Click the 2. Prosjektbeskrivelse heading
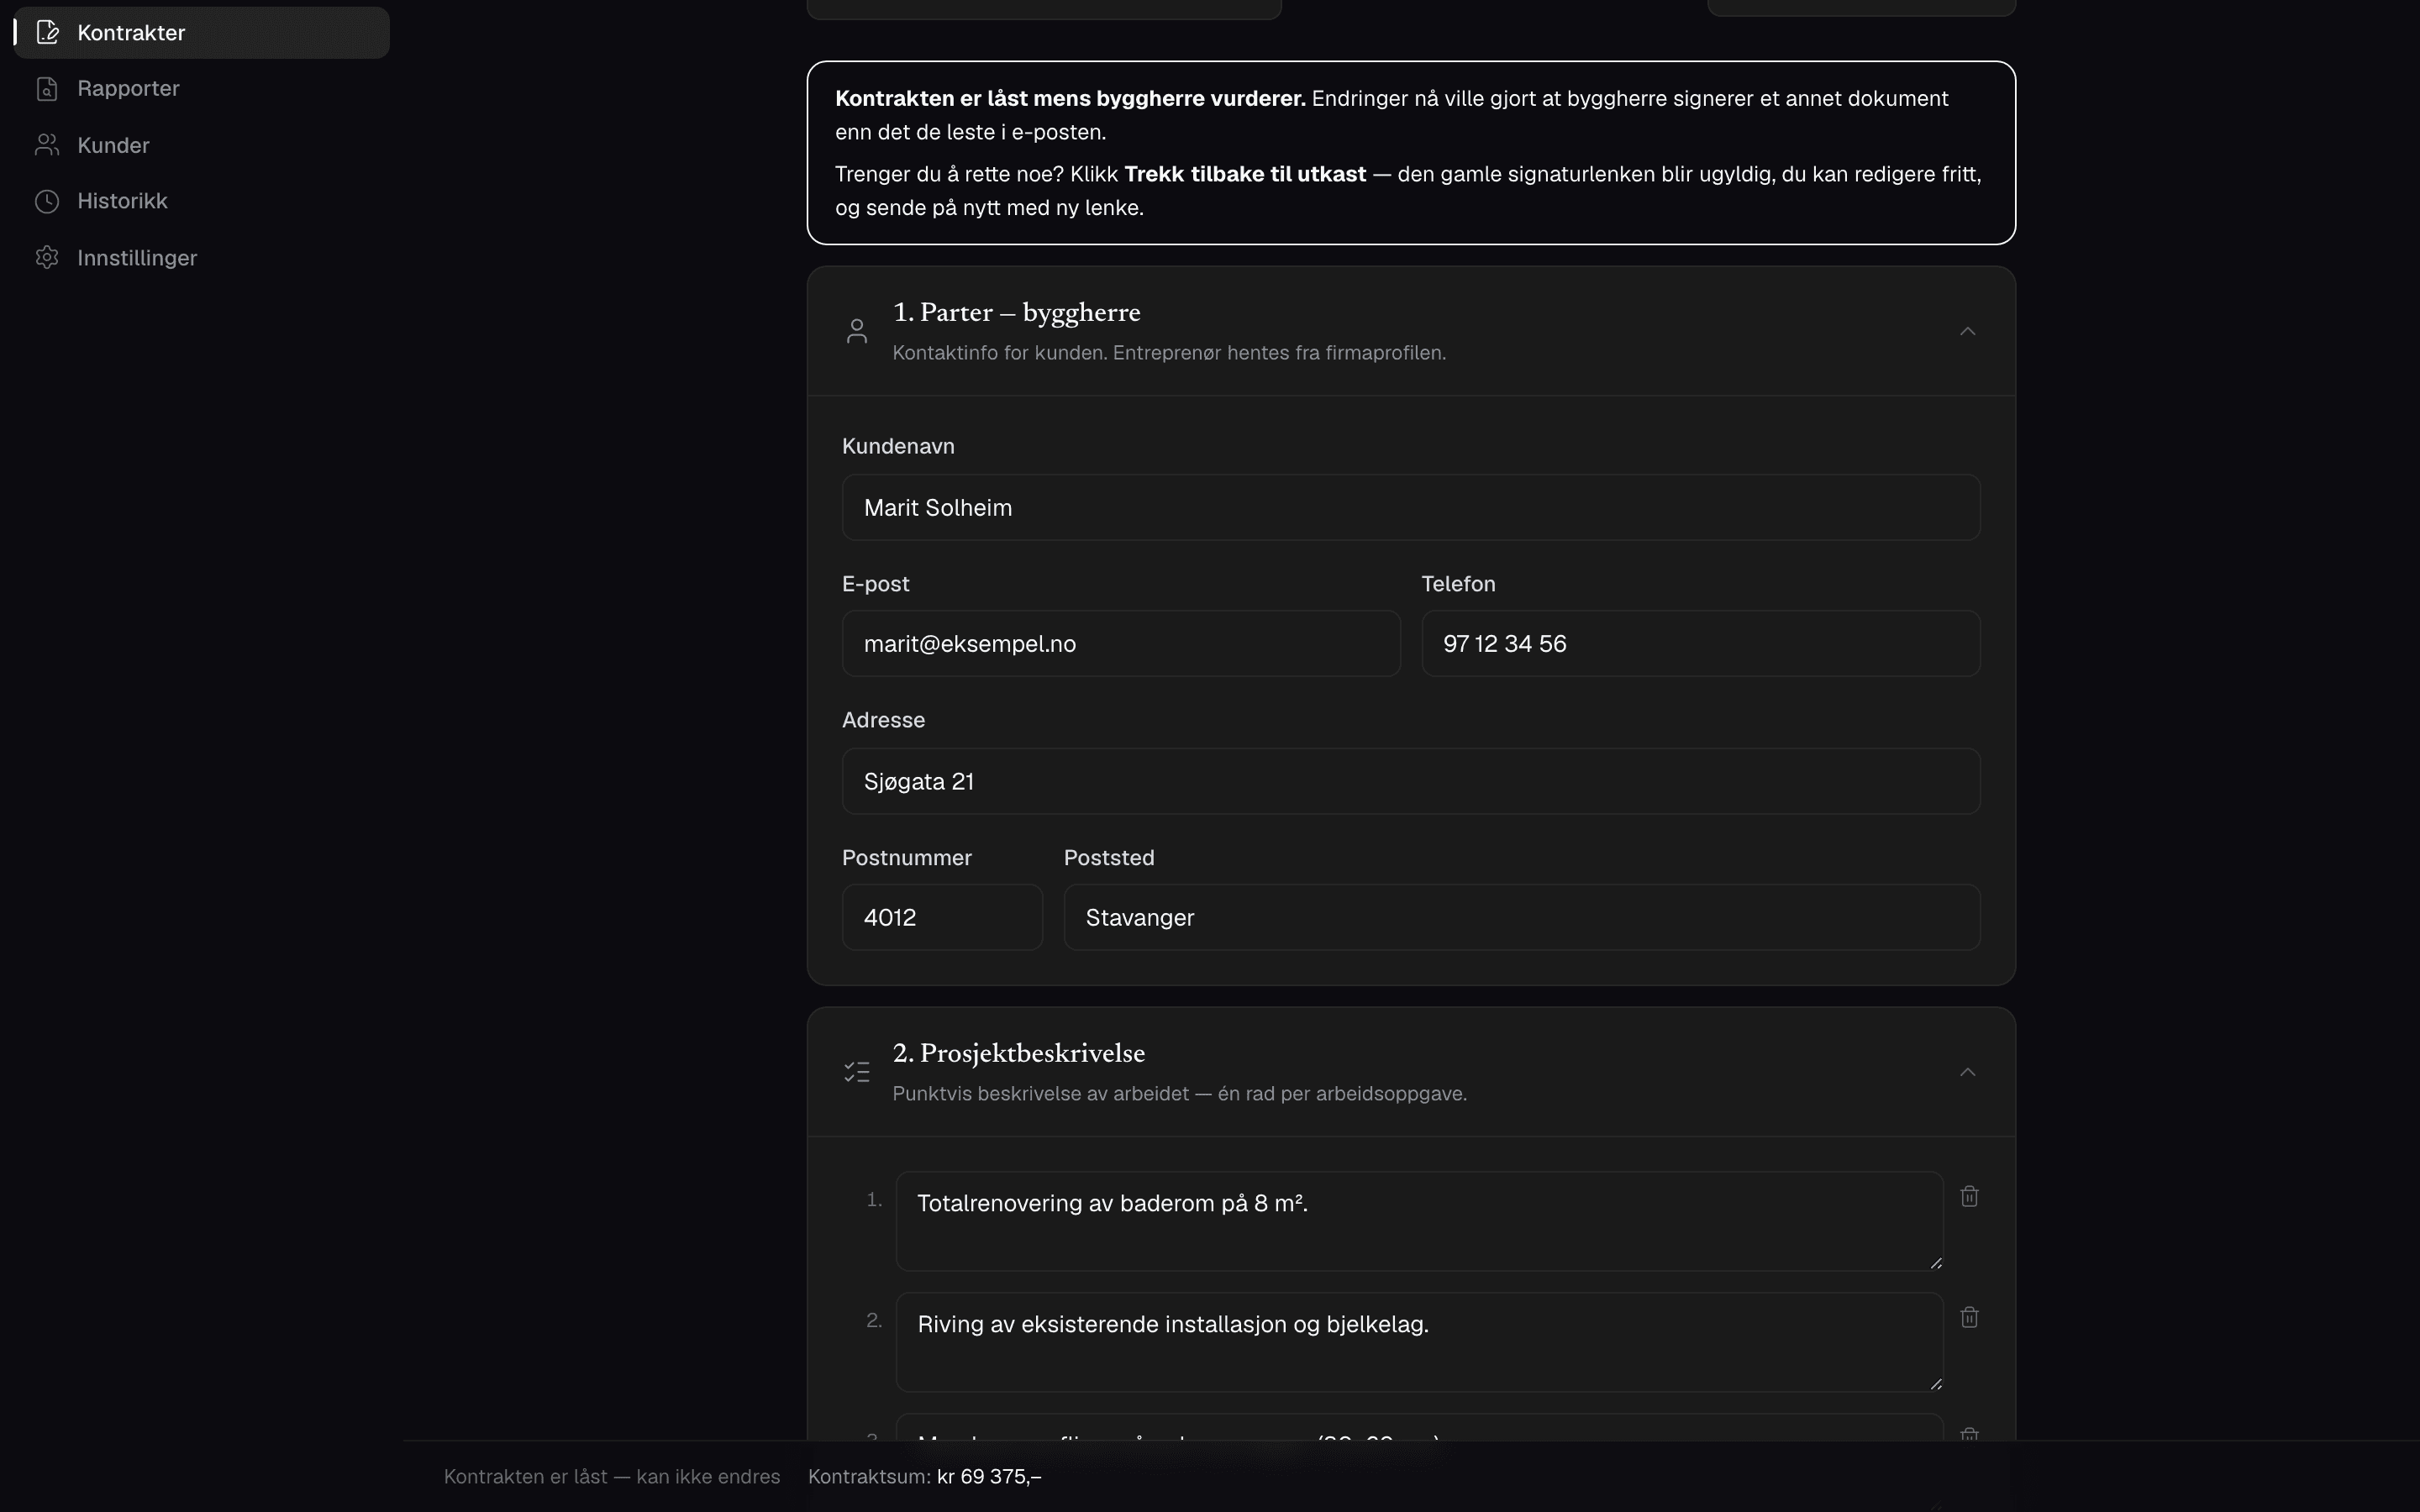 pos(1018,1053)
